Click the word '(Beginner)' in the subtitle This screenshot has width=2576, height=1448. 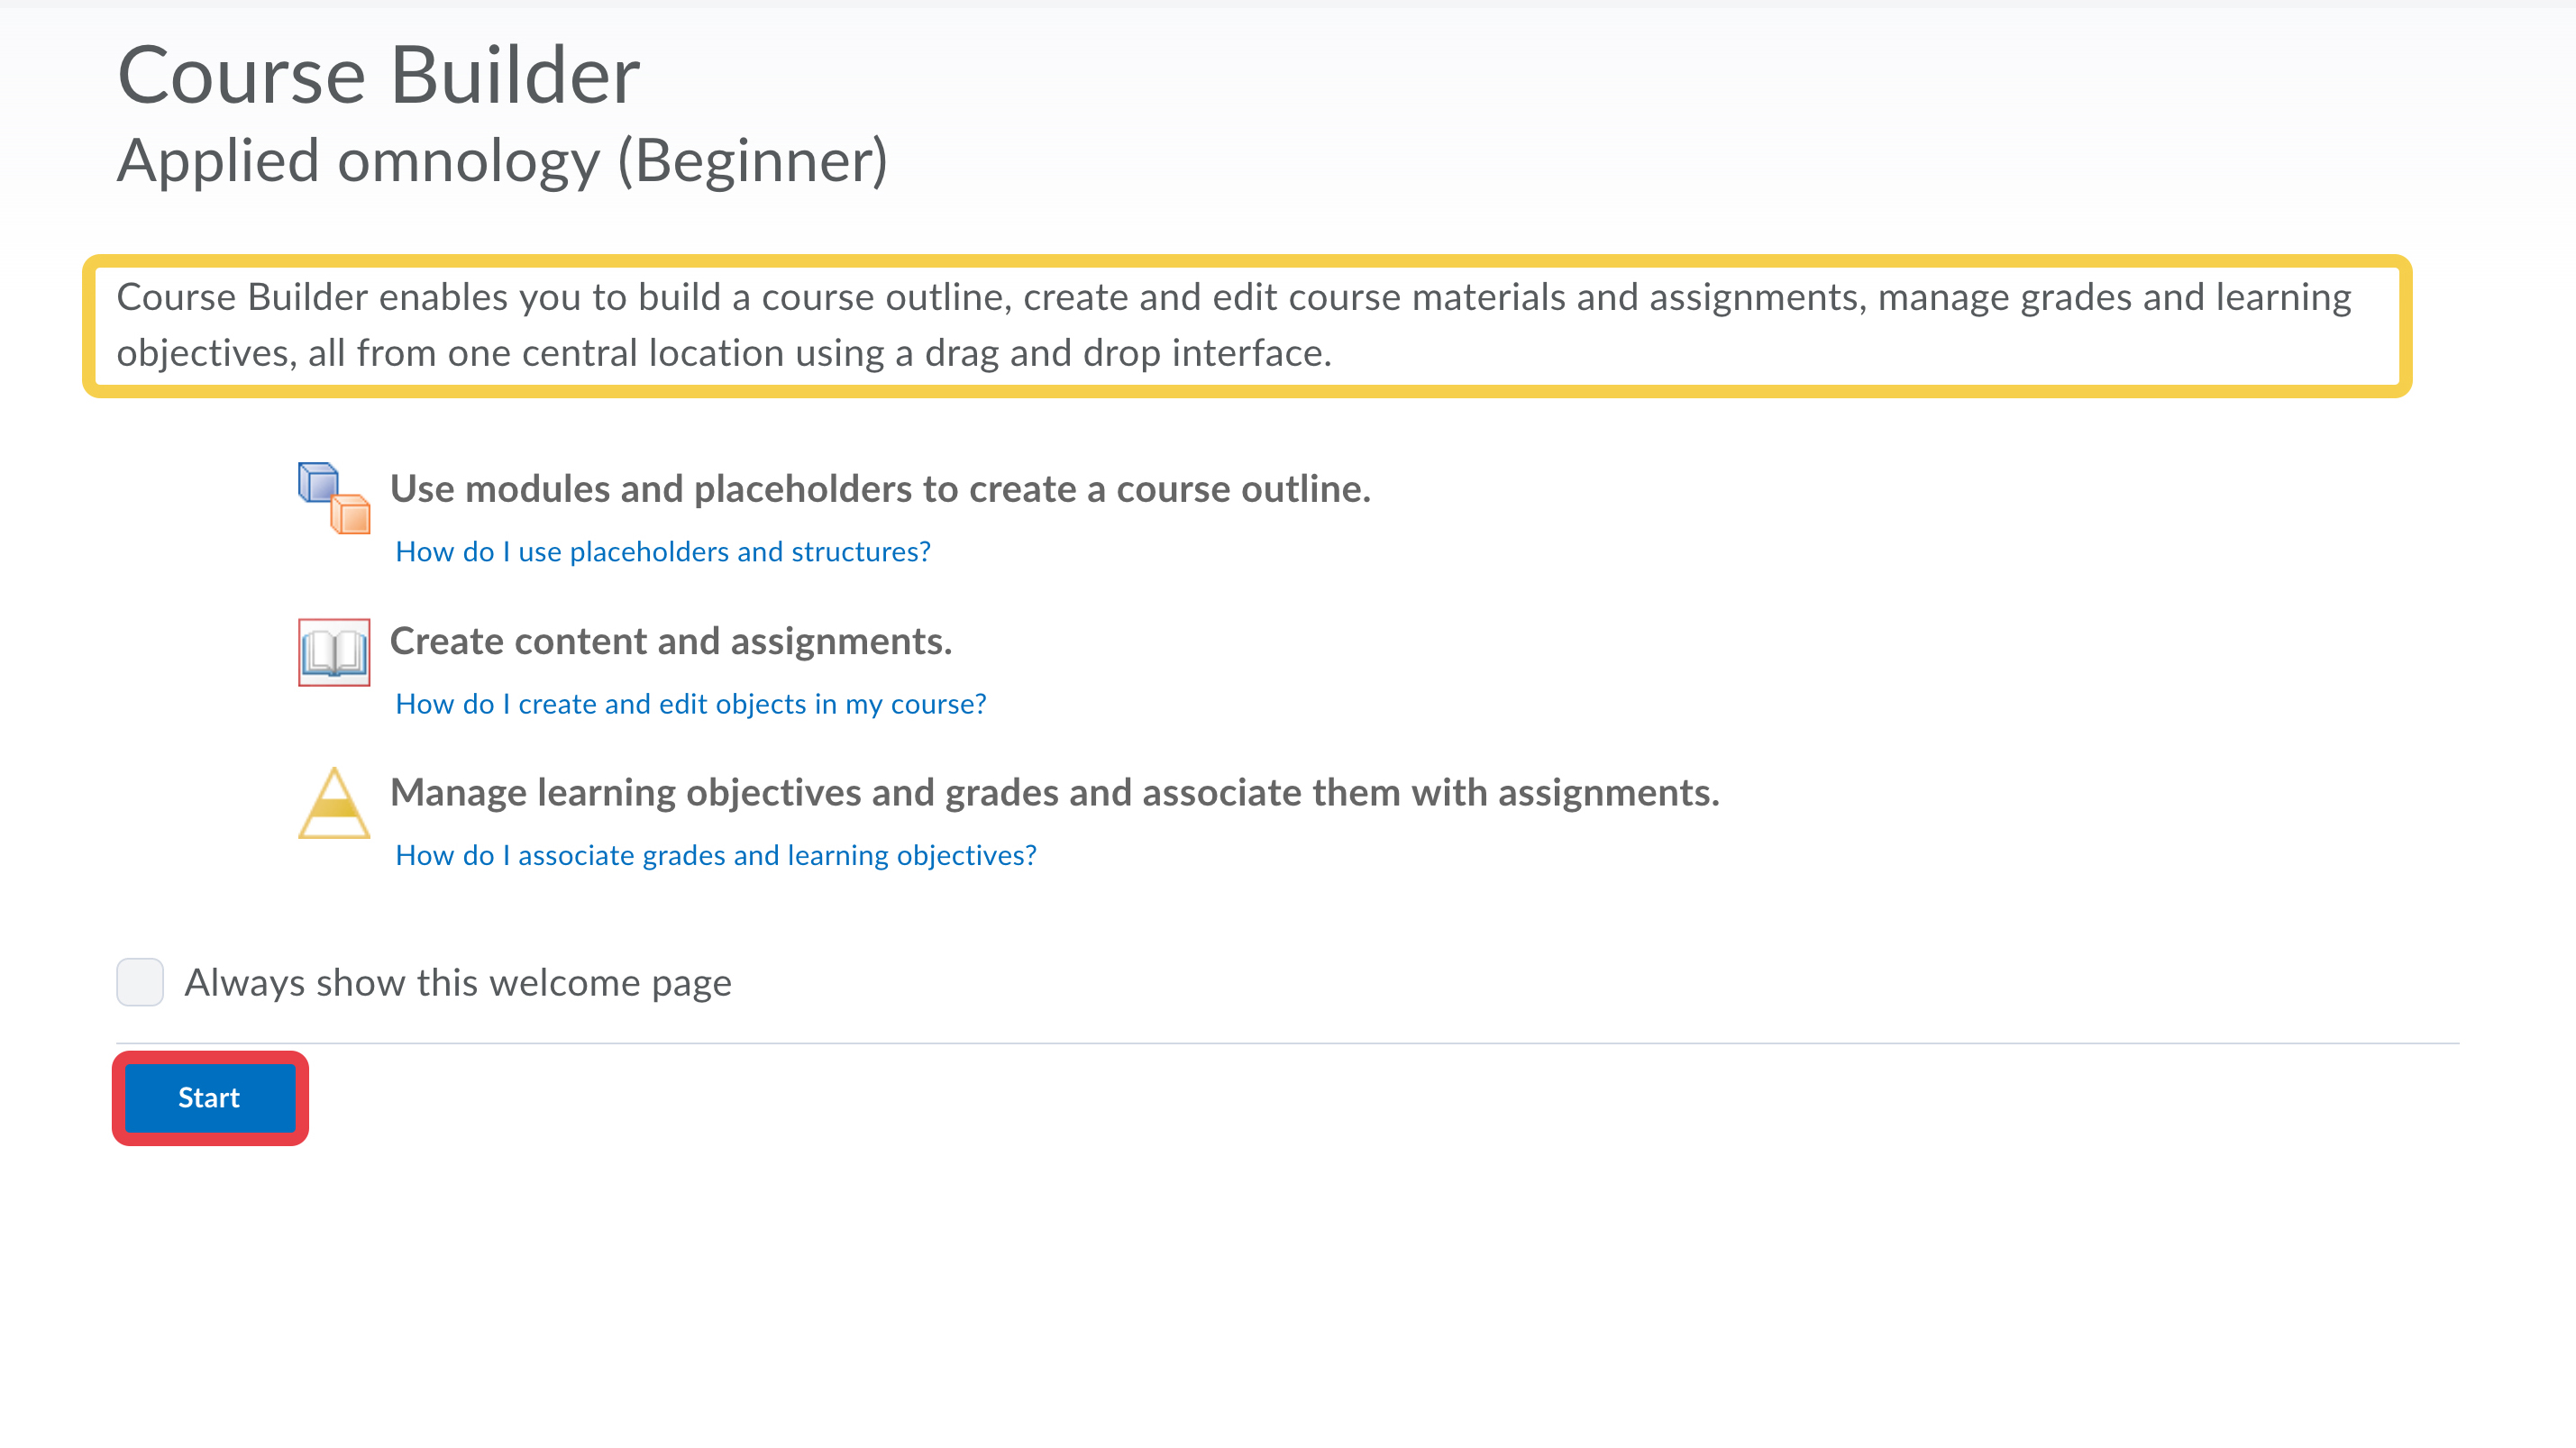tap(753, 161)
